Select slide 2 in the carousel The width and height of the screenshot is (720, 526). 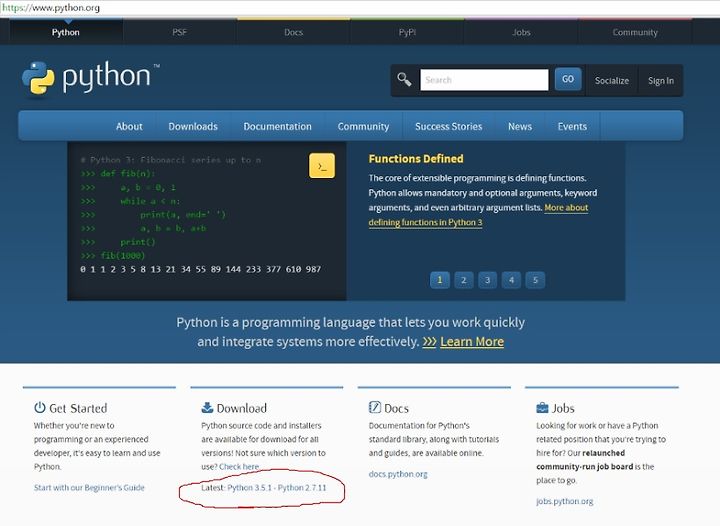464,280
